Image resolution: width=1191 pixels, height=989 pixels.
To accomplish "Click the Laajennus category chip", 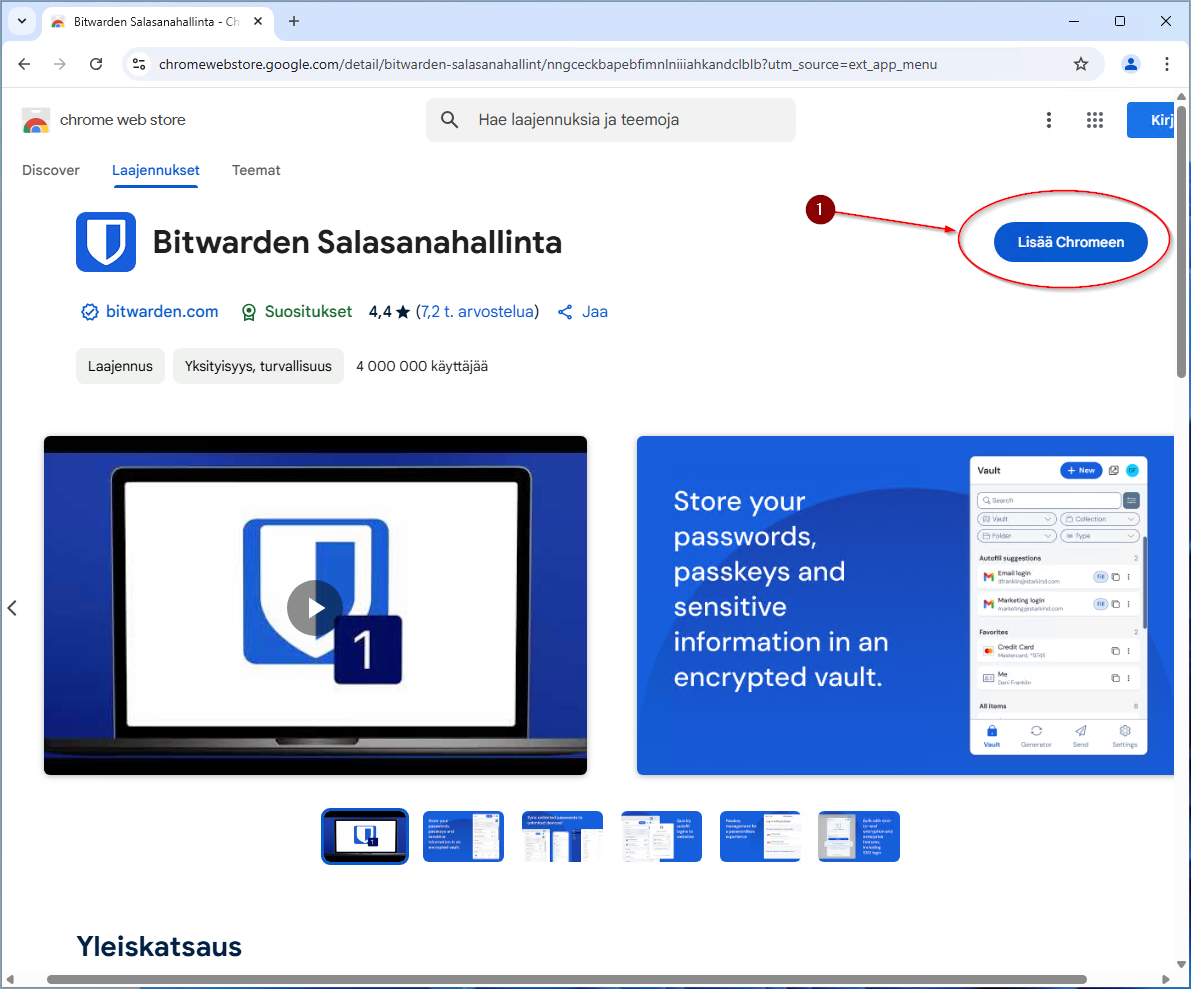I will tap(120, 366).
